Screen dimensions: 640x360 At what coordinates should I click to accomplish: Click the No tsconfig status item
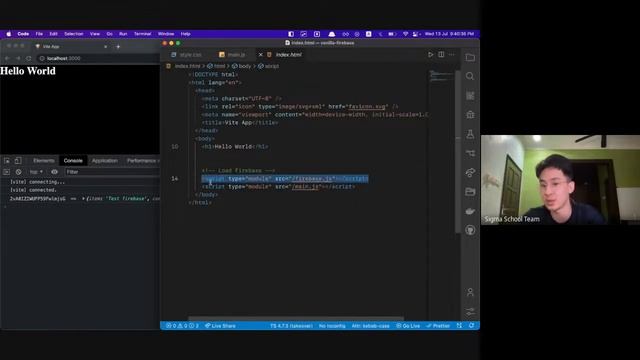pyautogui.click(x=332, y=326)
